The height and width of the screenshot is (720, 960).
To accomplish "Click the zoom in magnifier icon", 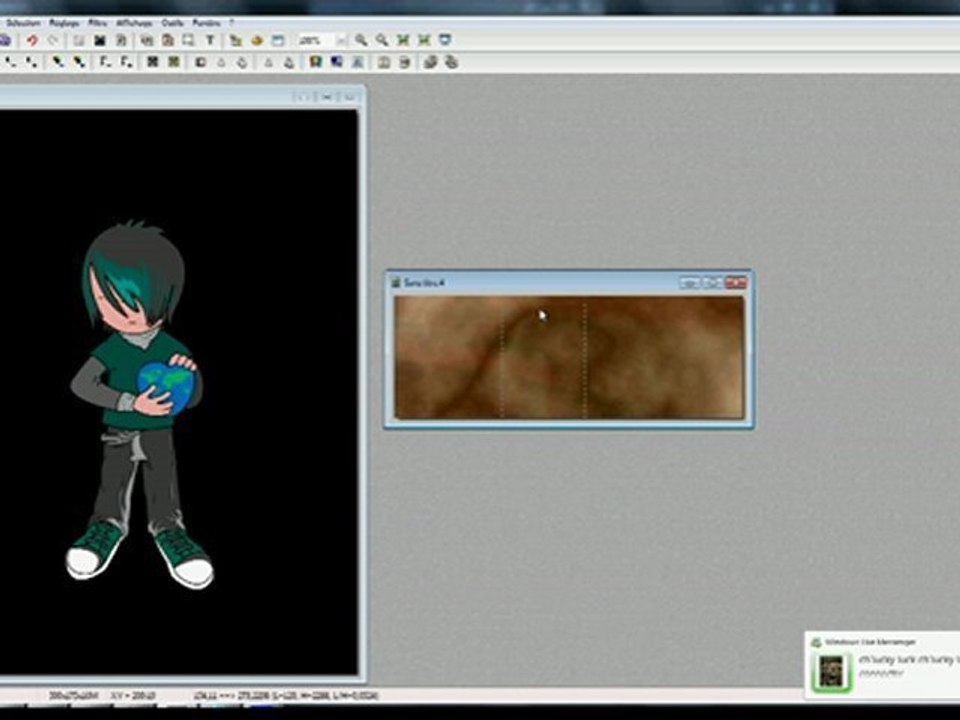I will pos(361,40).
